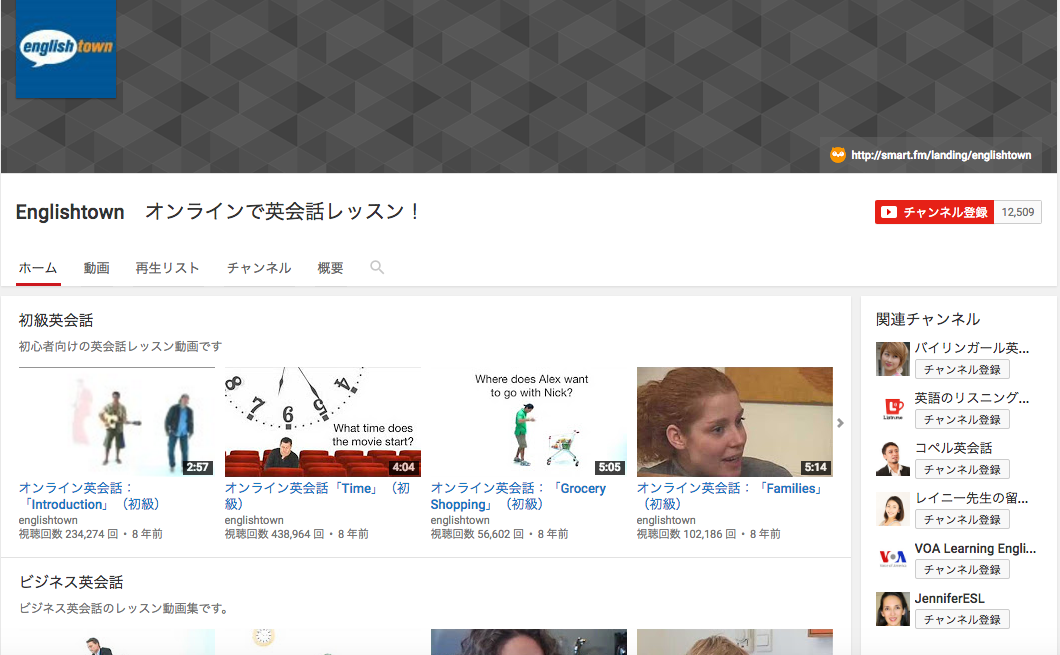The image size is (1060, 655).
Task: Click the Englishtown オンラインで英会話レッスン channel title
Action: [218, 212]
